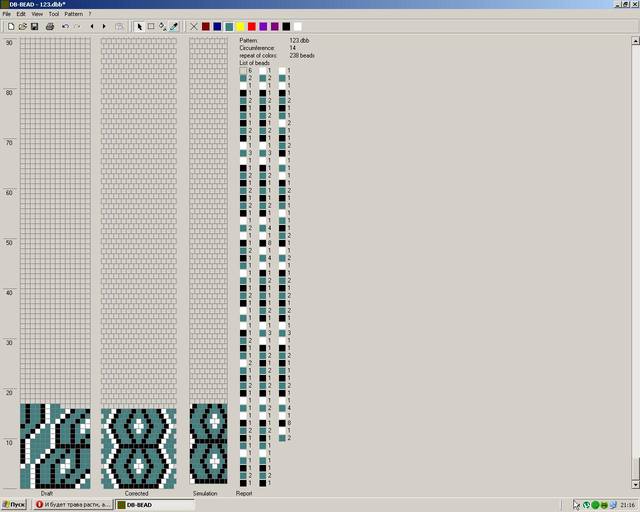Click the Report view label
The height and width of the screenshot is (512, 640).
tap(244, 493)
